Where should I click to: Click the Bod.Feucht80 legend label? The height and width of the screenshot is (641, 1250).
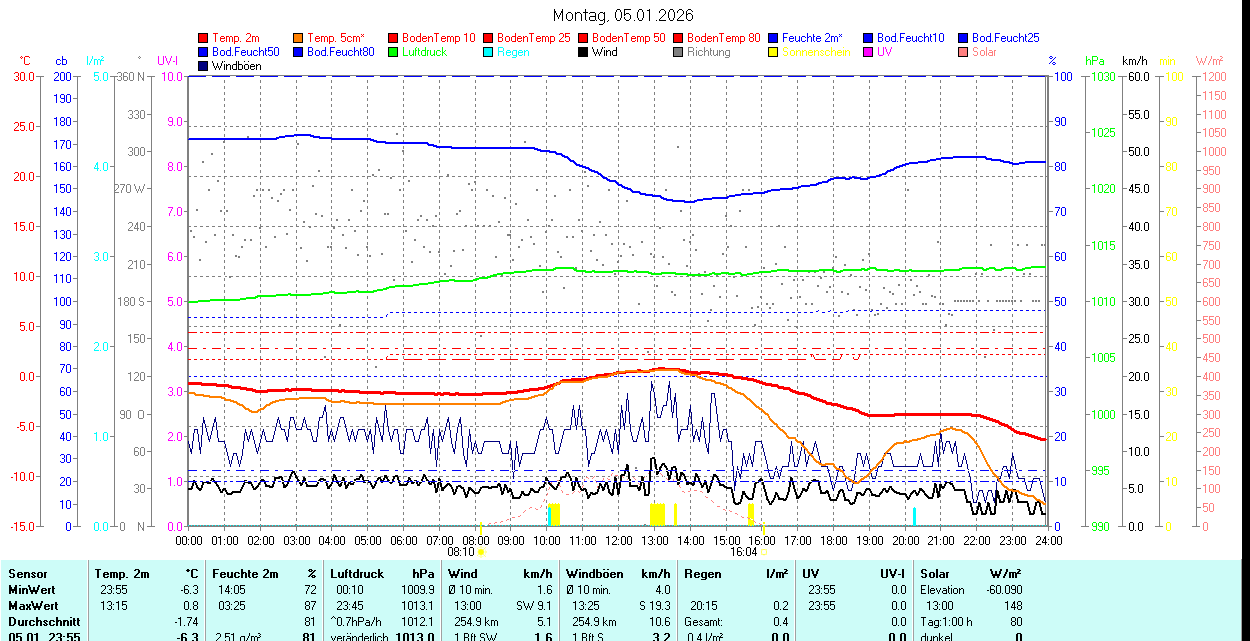[x=340, y=52]
